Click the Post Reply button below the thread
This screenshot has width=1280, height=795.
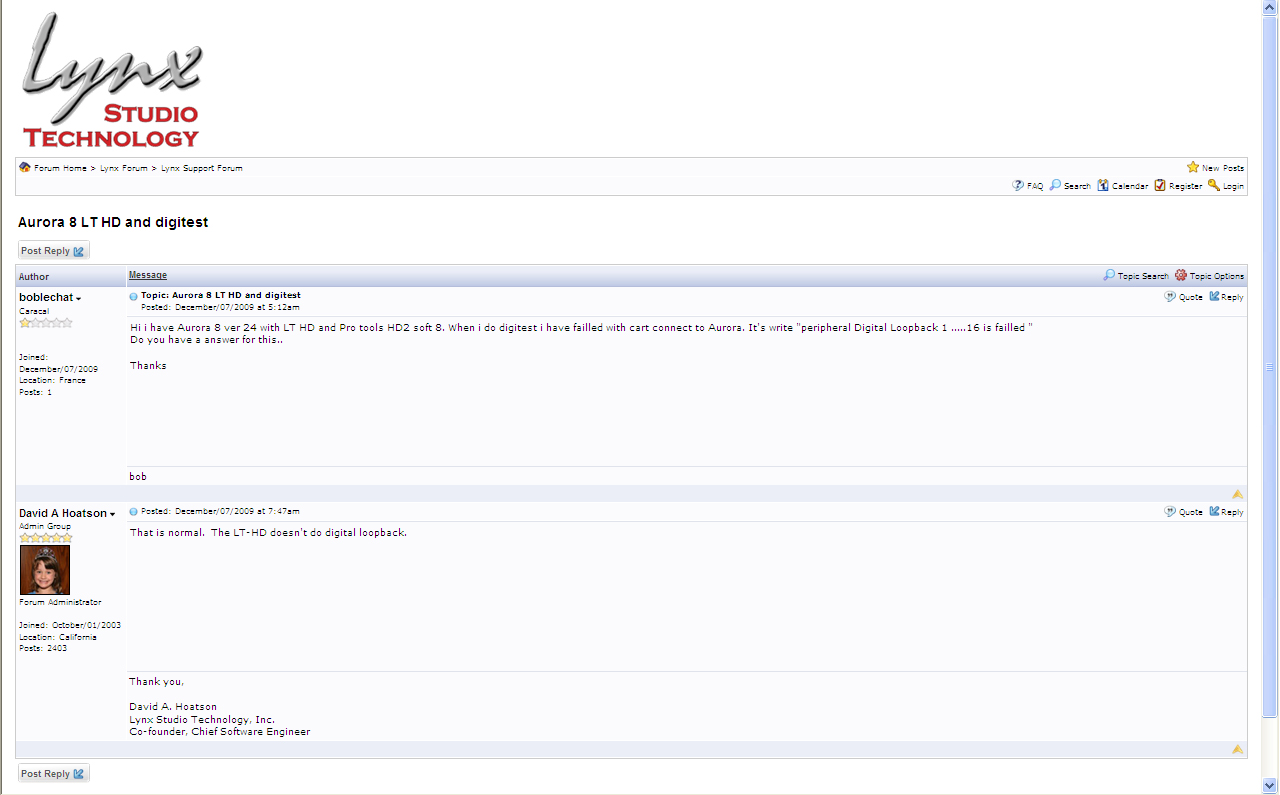point(54,774)
